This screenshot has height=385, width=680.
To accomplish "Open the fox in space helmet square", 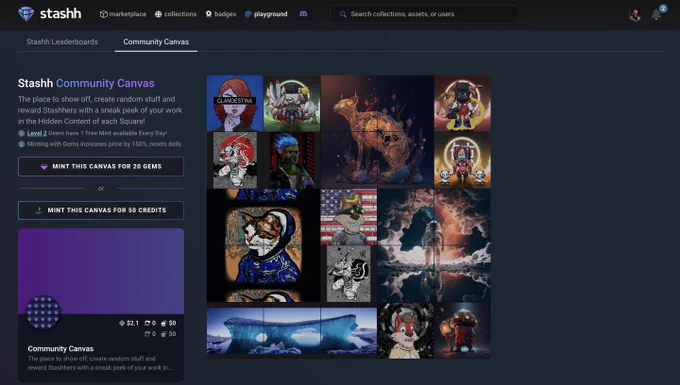I will pos(405,331).
